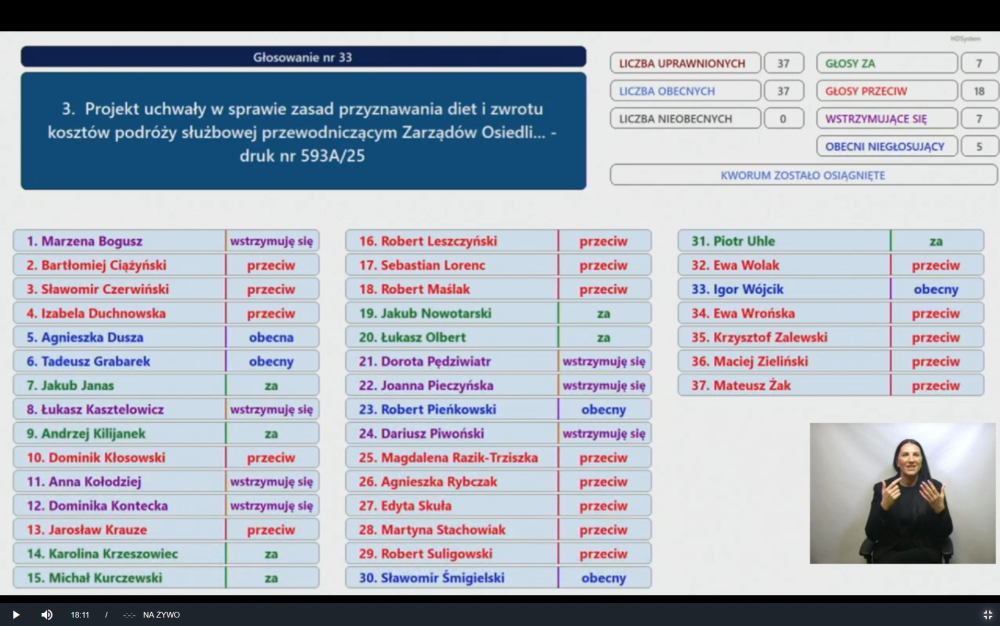
Task: Click the 'za' vote beside Piotr Uhle
Action: tap(936, 241)
